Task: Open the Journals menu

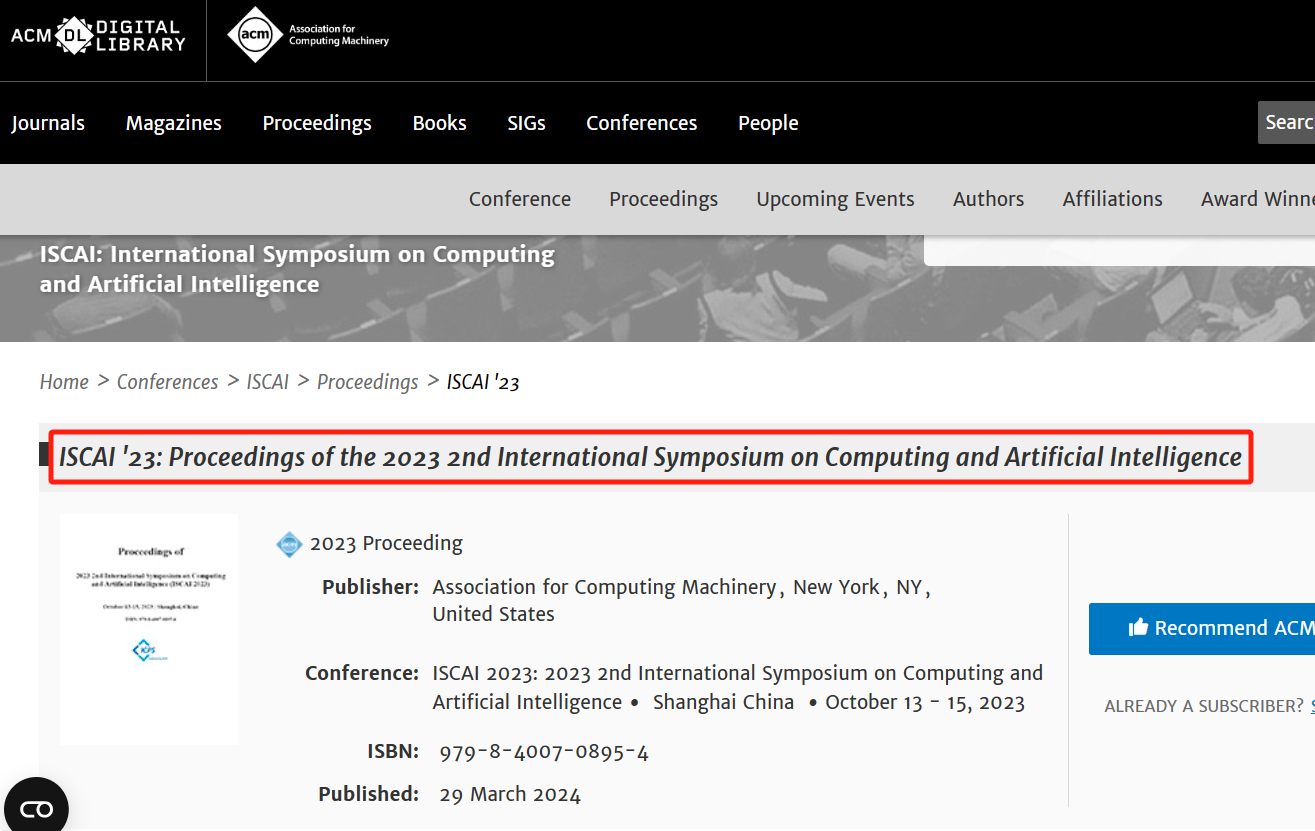Action: tap(48, 123)
